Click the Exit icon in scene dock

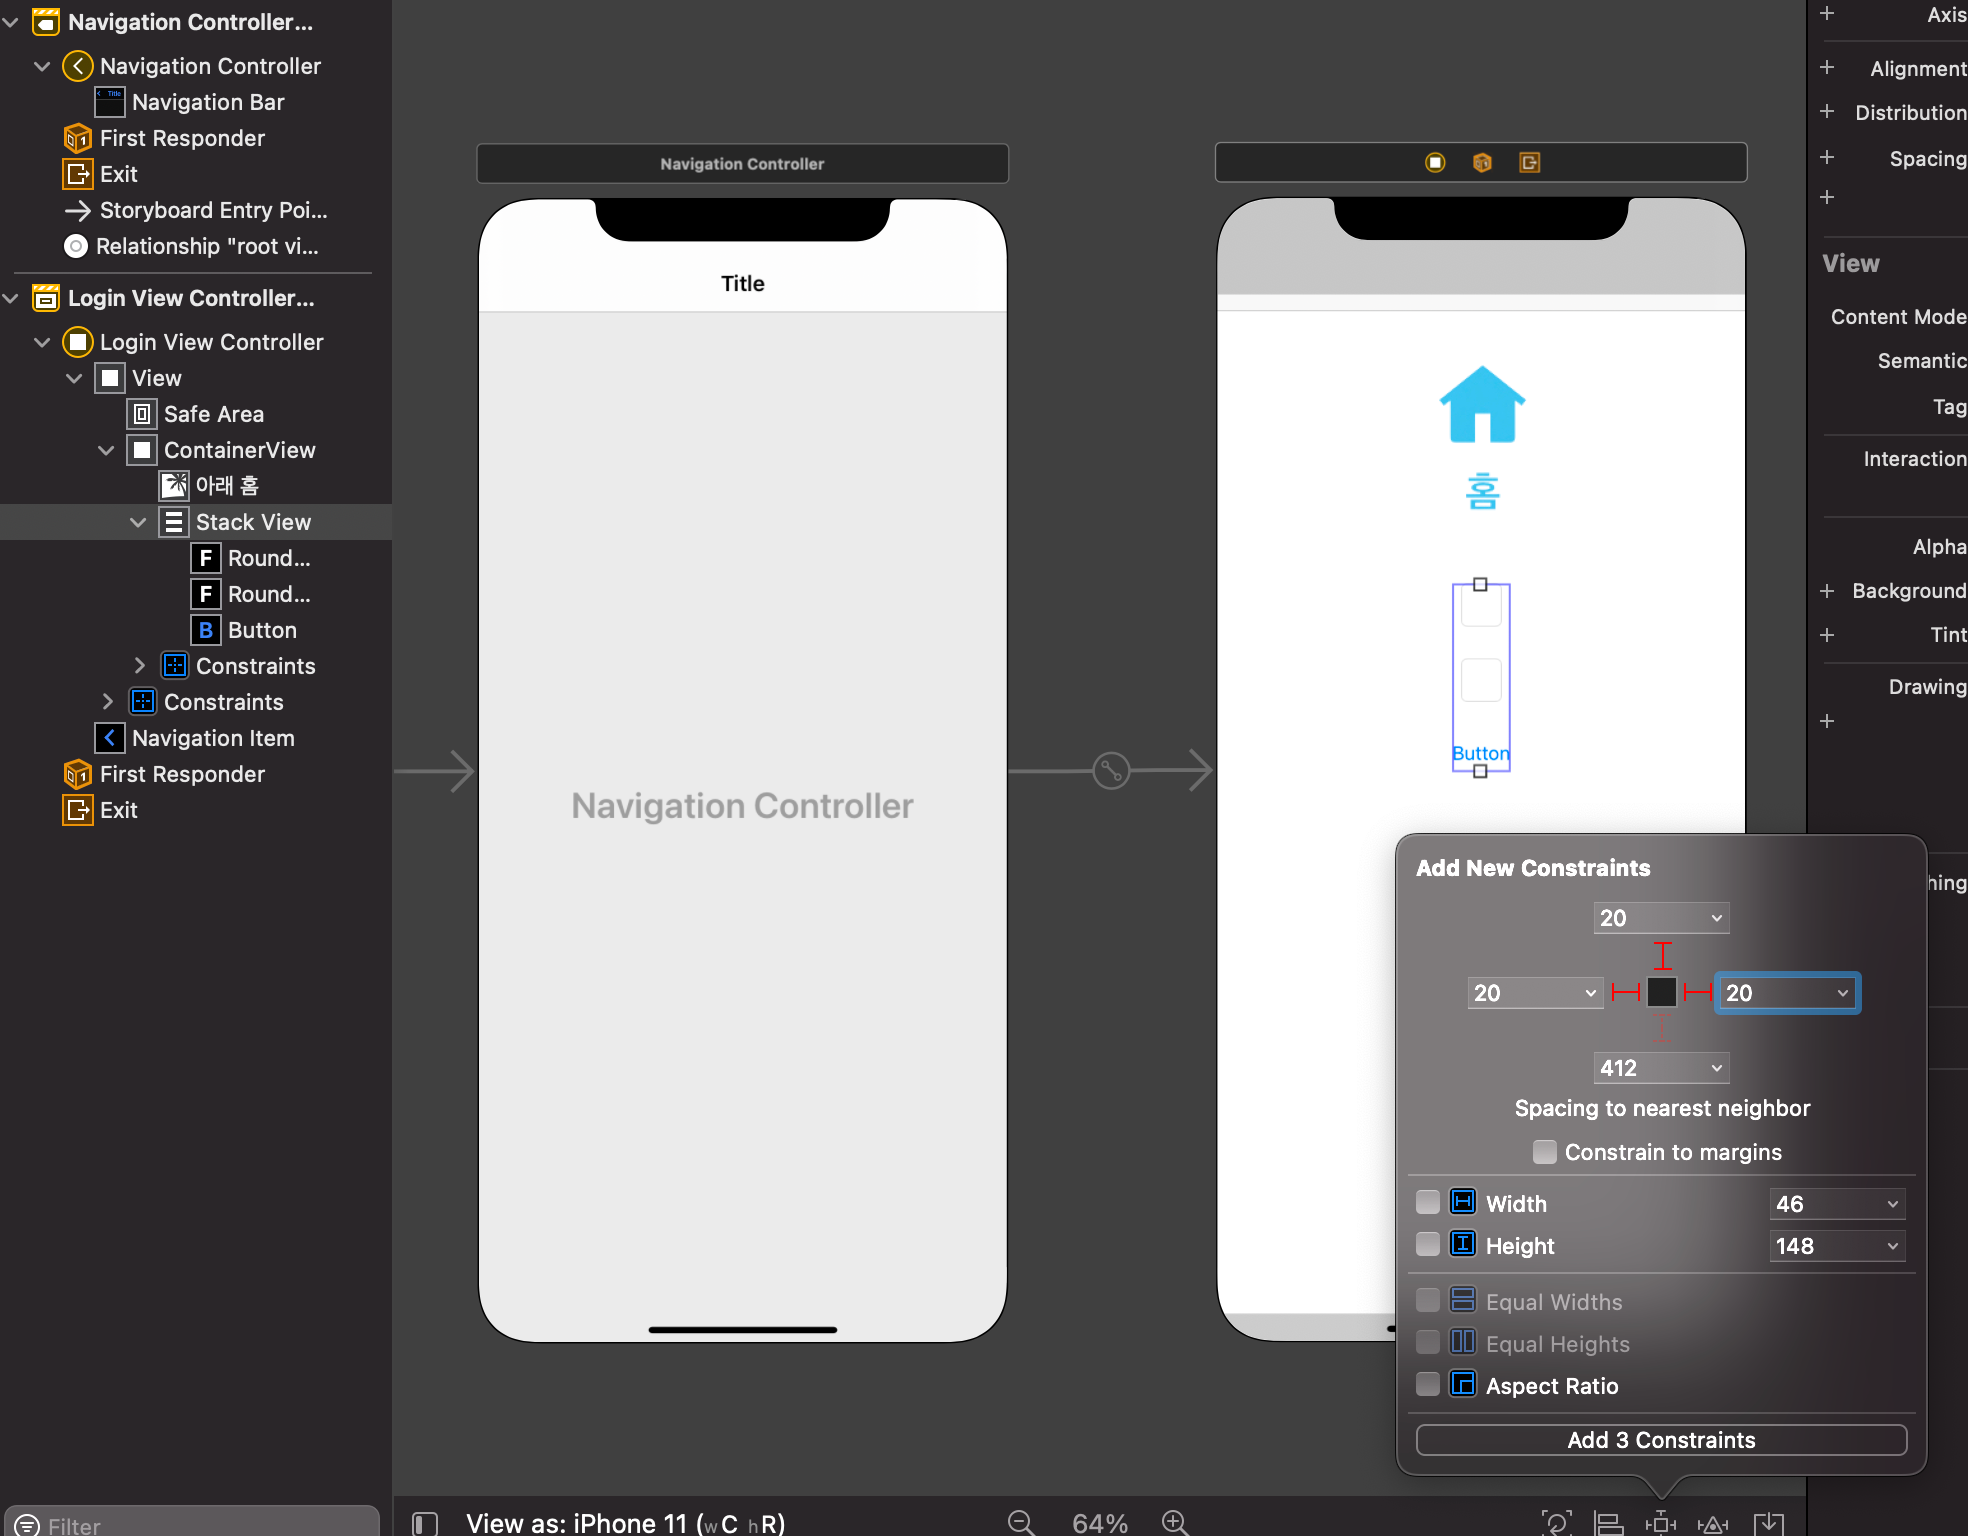pos(1529,162)
